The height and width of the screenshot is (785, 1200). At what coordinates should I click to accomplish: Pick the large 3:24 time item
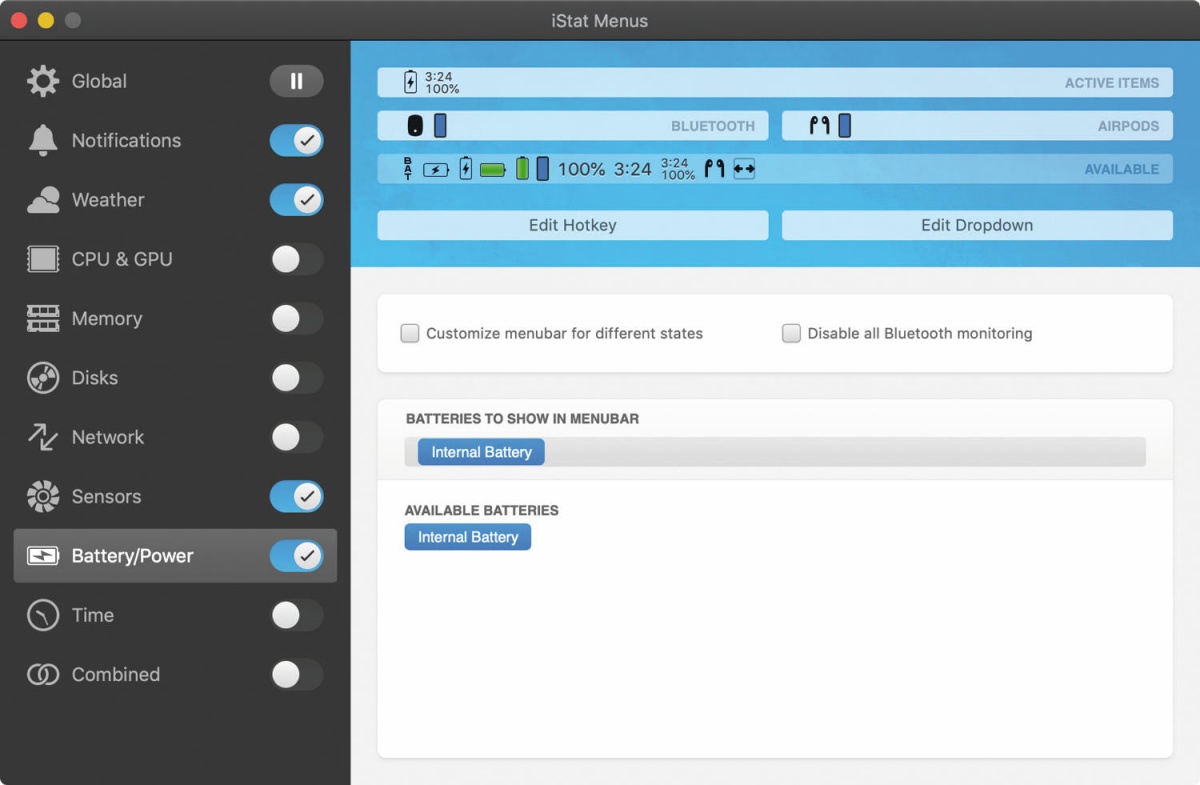tap(633, 169)
